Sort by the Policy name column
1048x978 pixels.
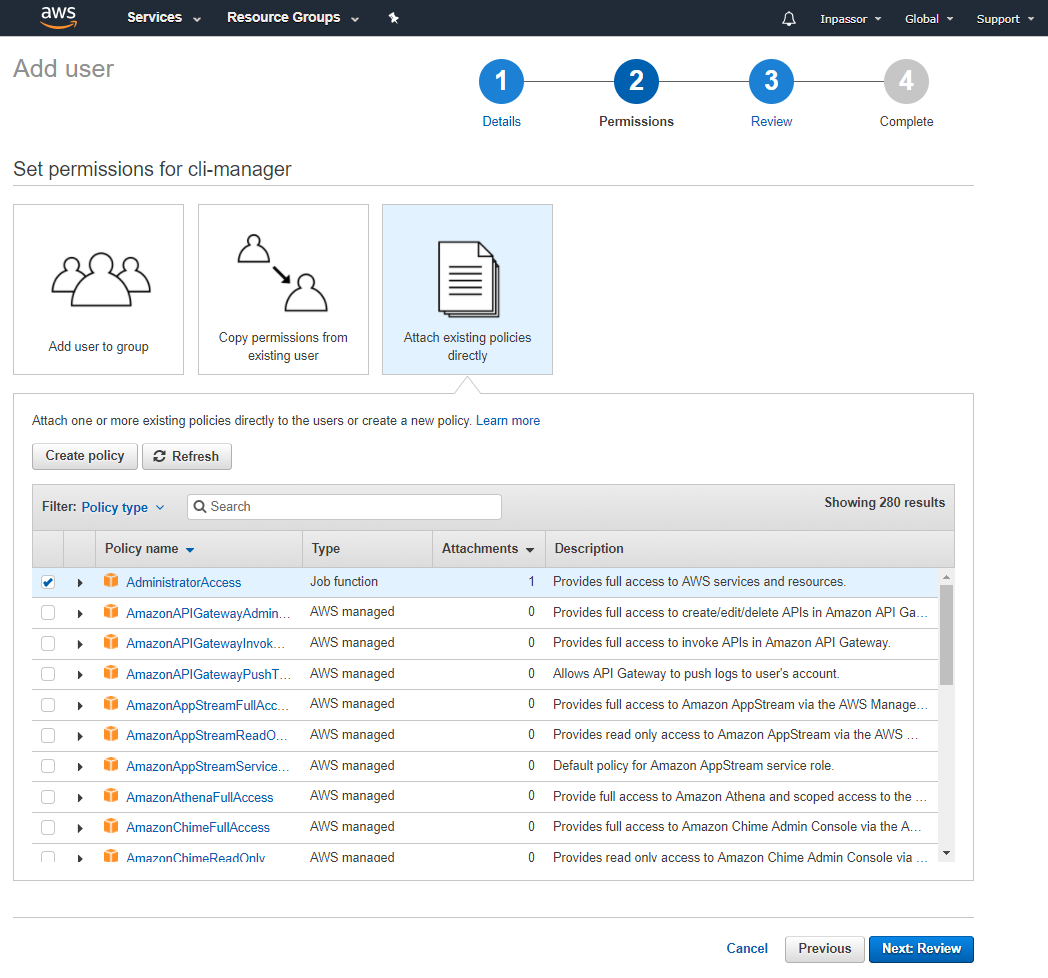coord(150,549)
